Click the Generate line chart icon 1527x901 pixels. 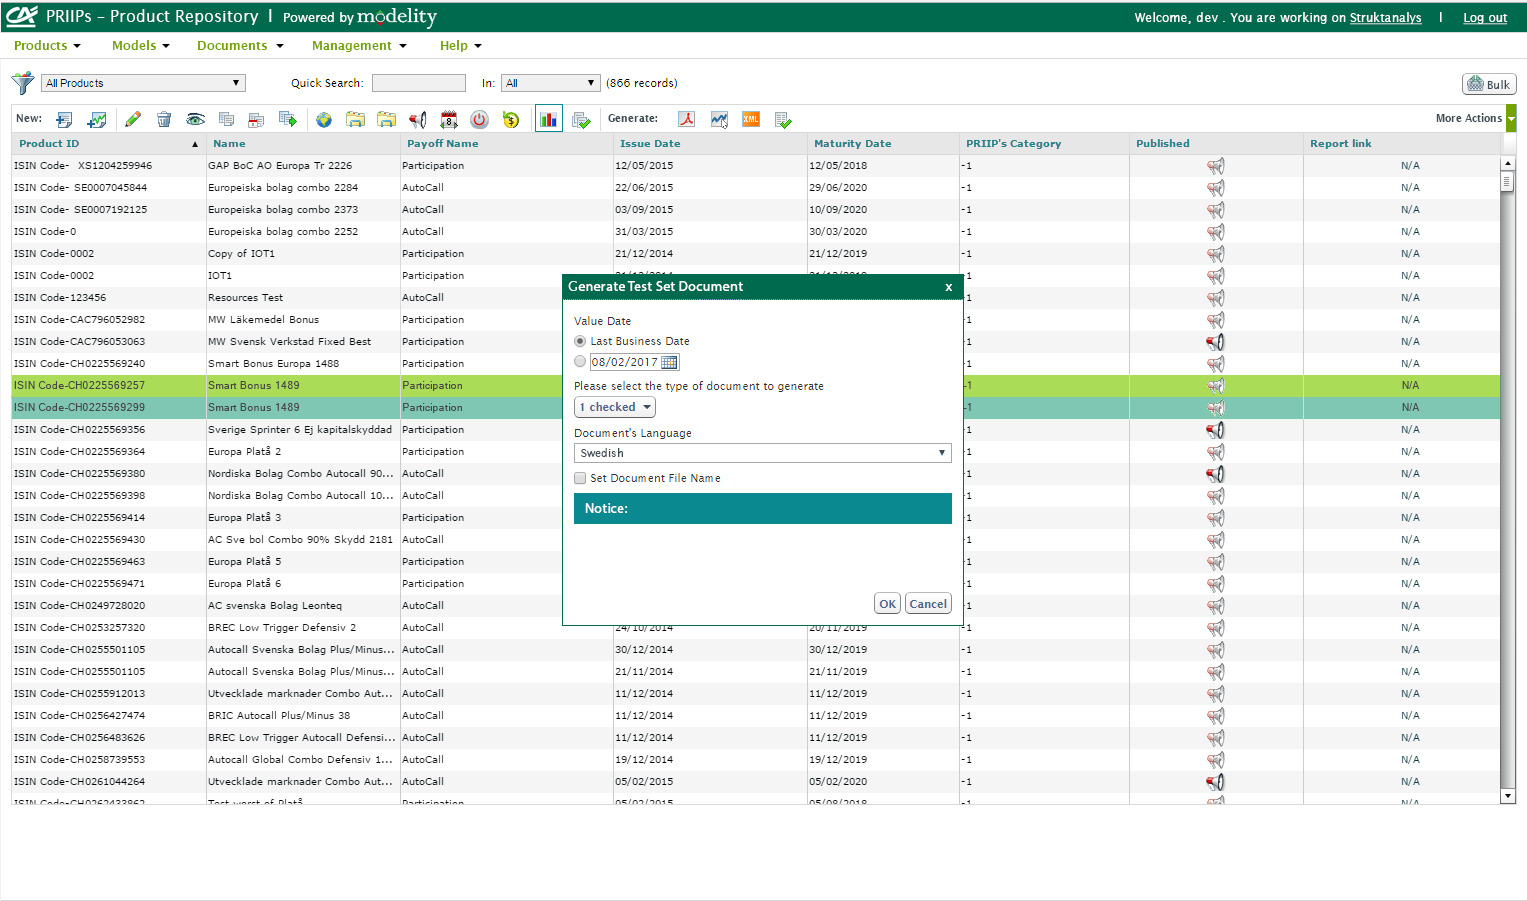719,119
